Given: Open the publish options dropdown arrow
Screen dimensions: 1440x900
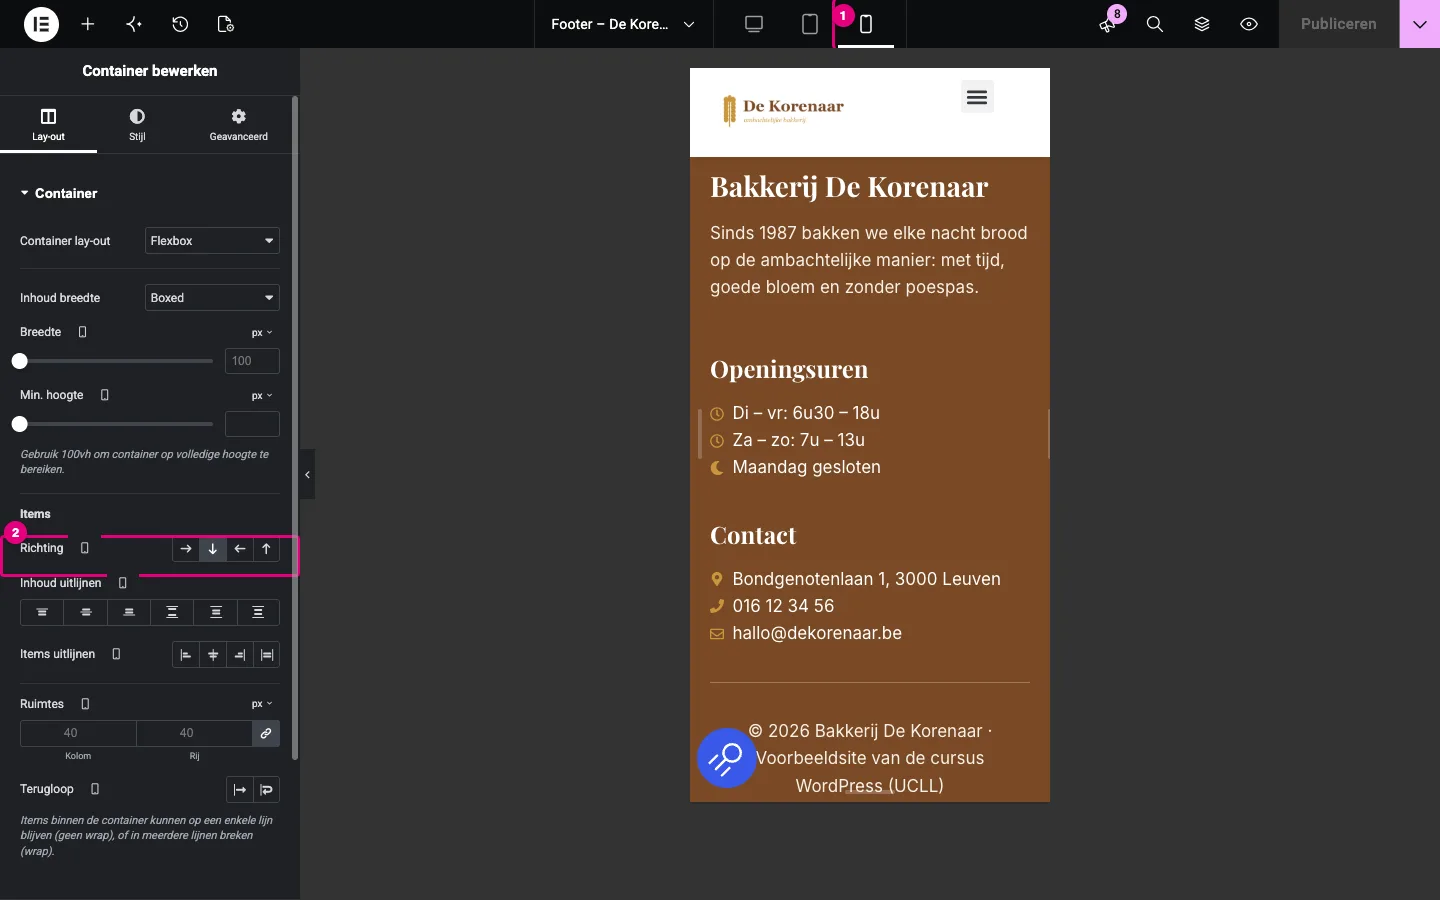Looking at the screenshot, I should tap(1420, 24).
